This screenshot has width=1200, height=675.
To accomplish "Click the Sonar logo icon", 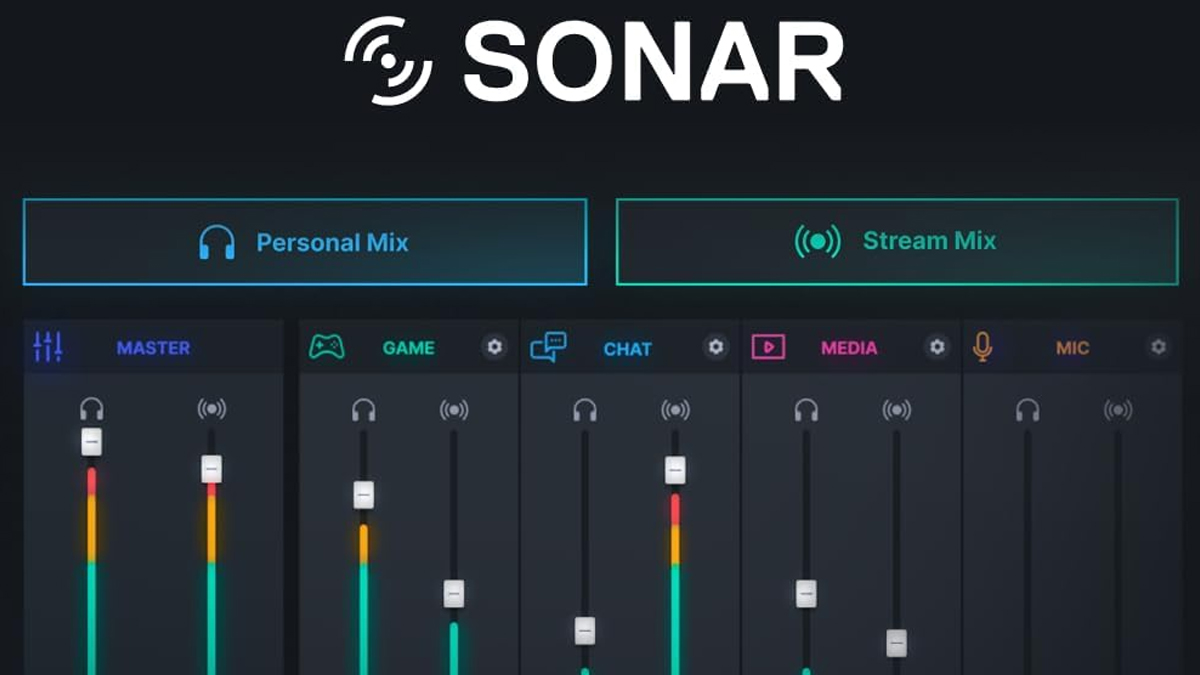I will (x=388, y=59).
